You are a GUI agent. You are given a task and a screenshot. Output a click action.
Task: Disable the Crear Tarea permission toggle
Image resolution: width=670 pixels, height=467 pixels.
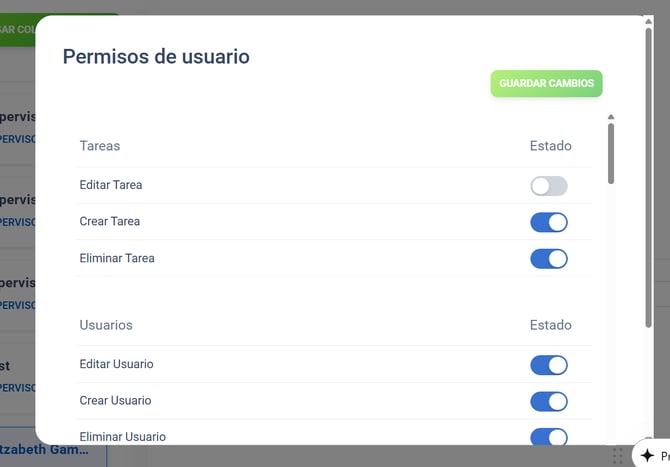click(x=548, y=222)
